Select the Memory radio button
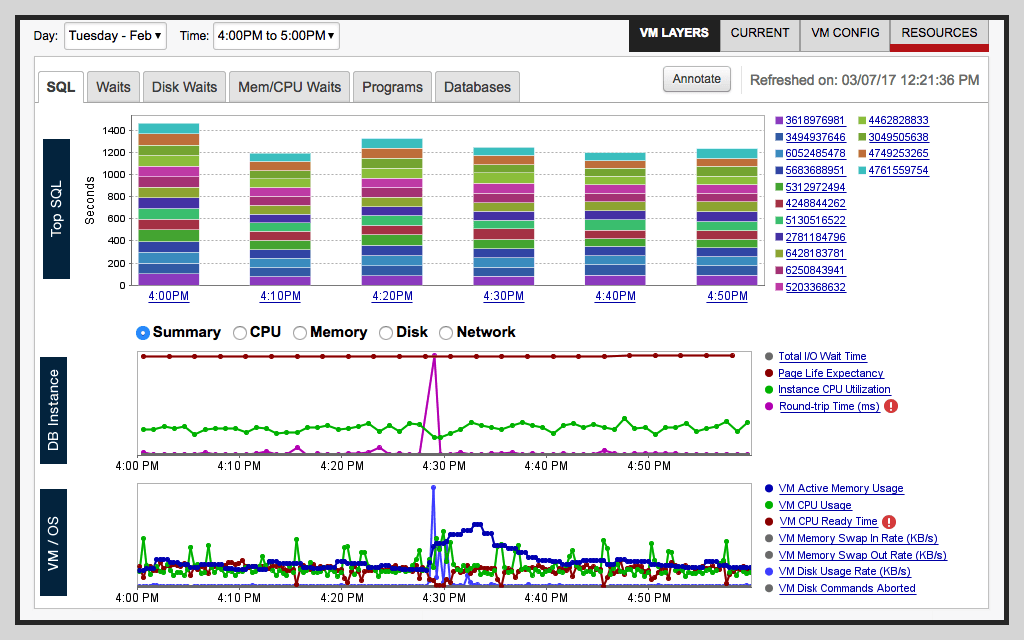Image resolution: width=1024 pixels, height=640 pixels. coord(300,332)
